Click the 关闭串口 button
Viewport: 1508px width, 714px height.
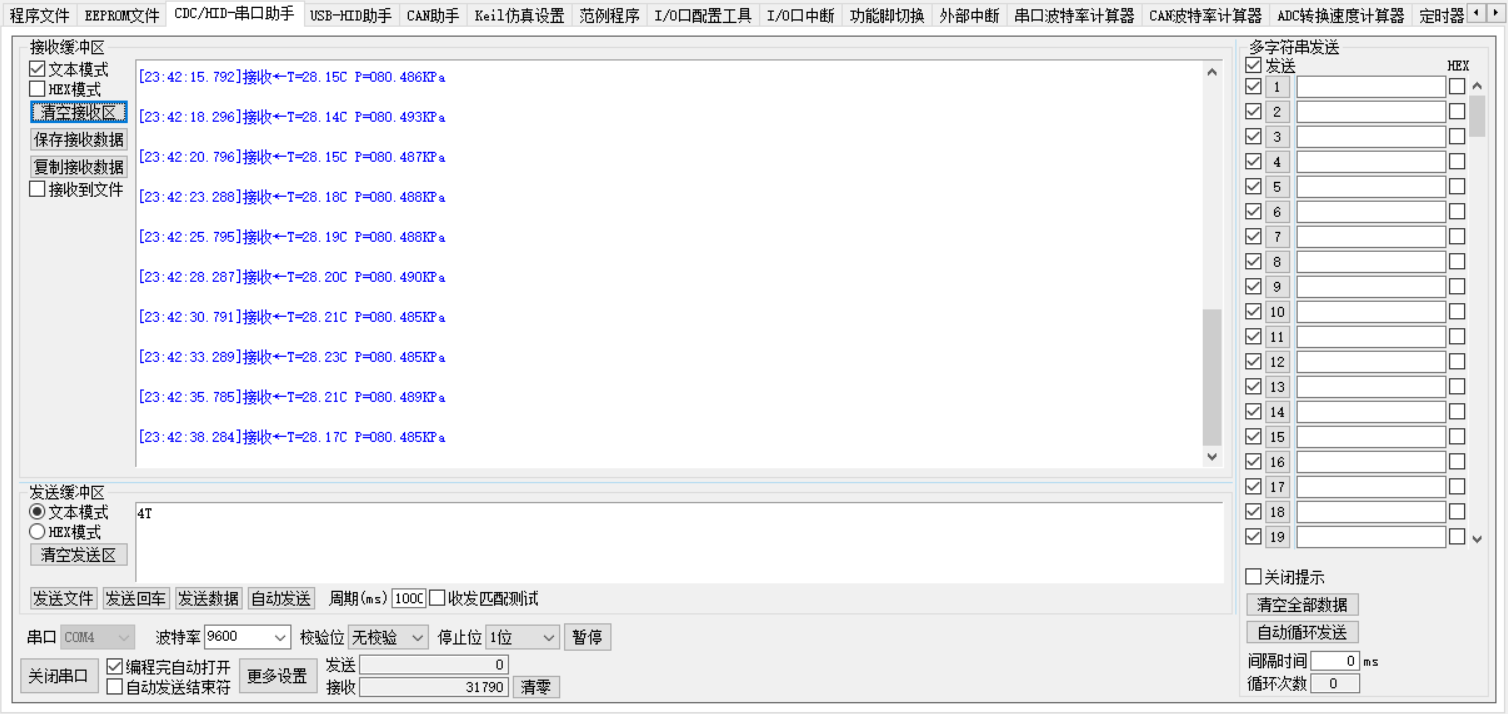pos(59,676)
